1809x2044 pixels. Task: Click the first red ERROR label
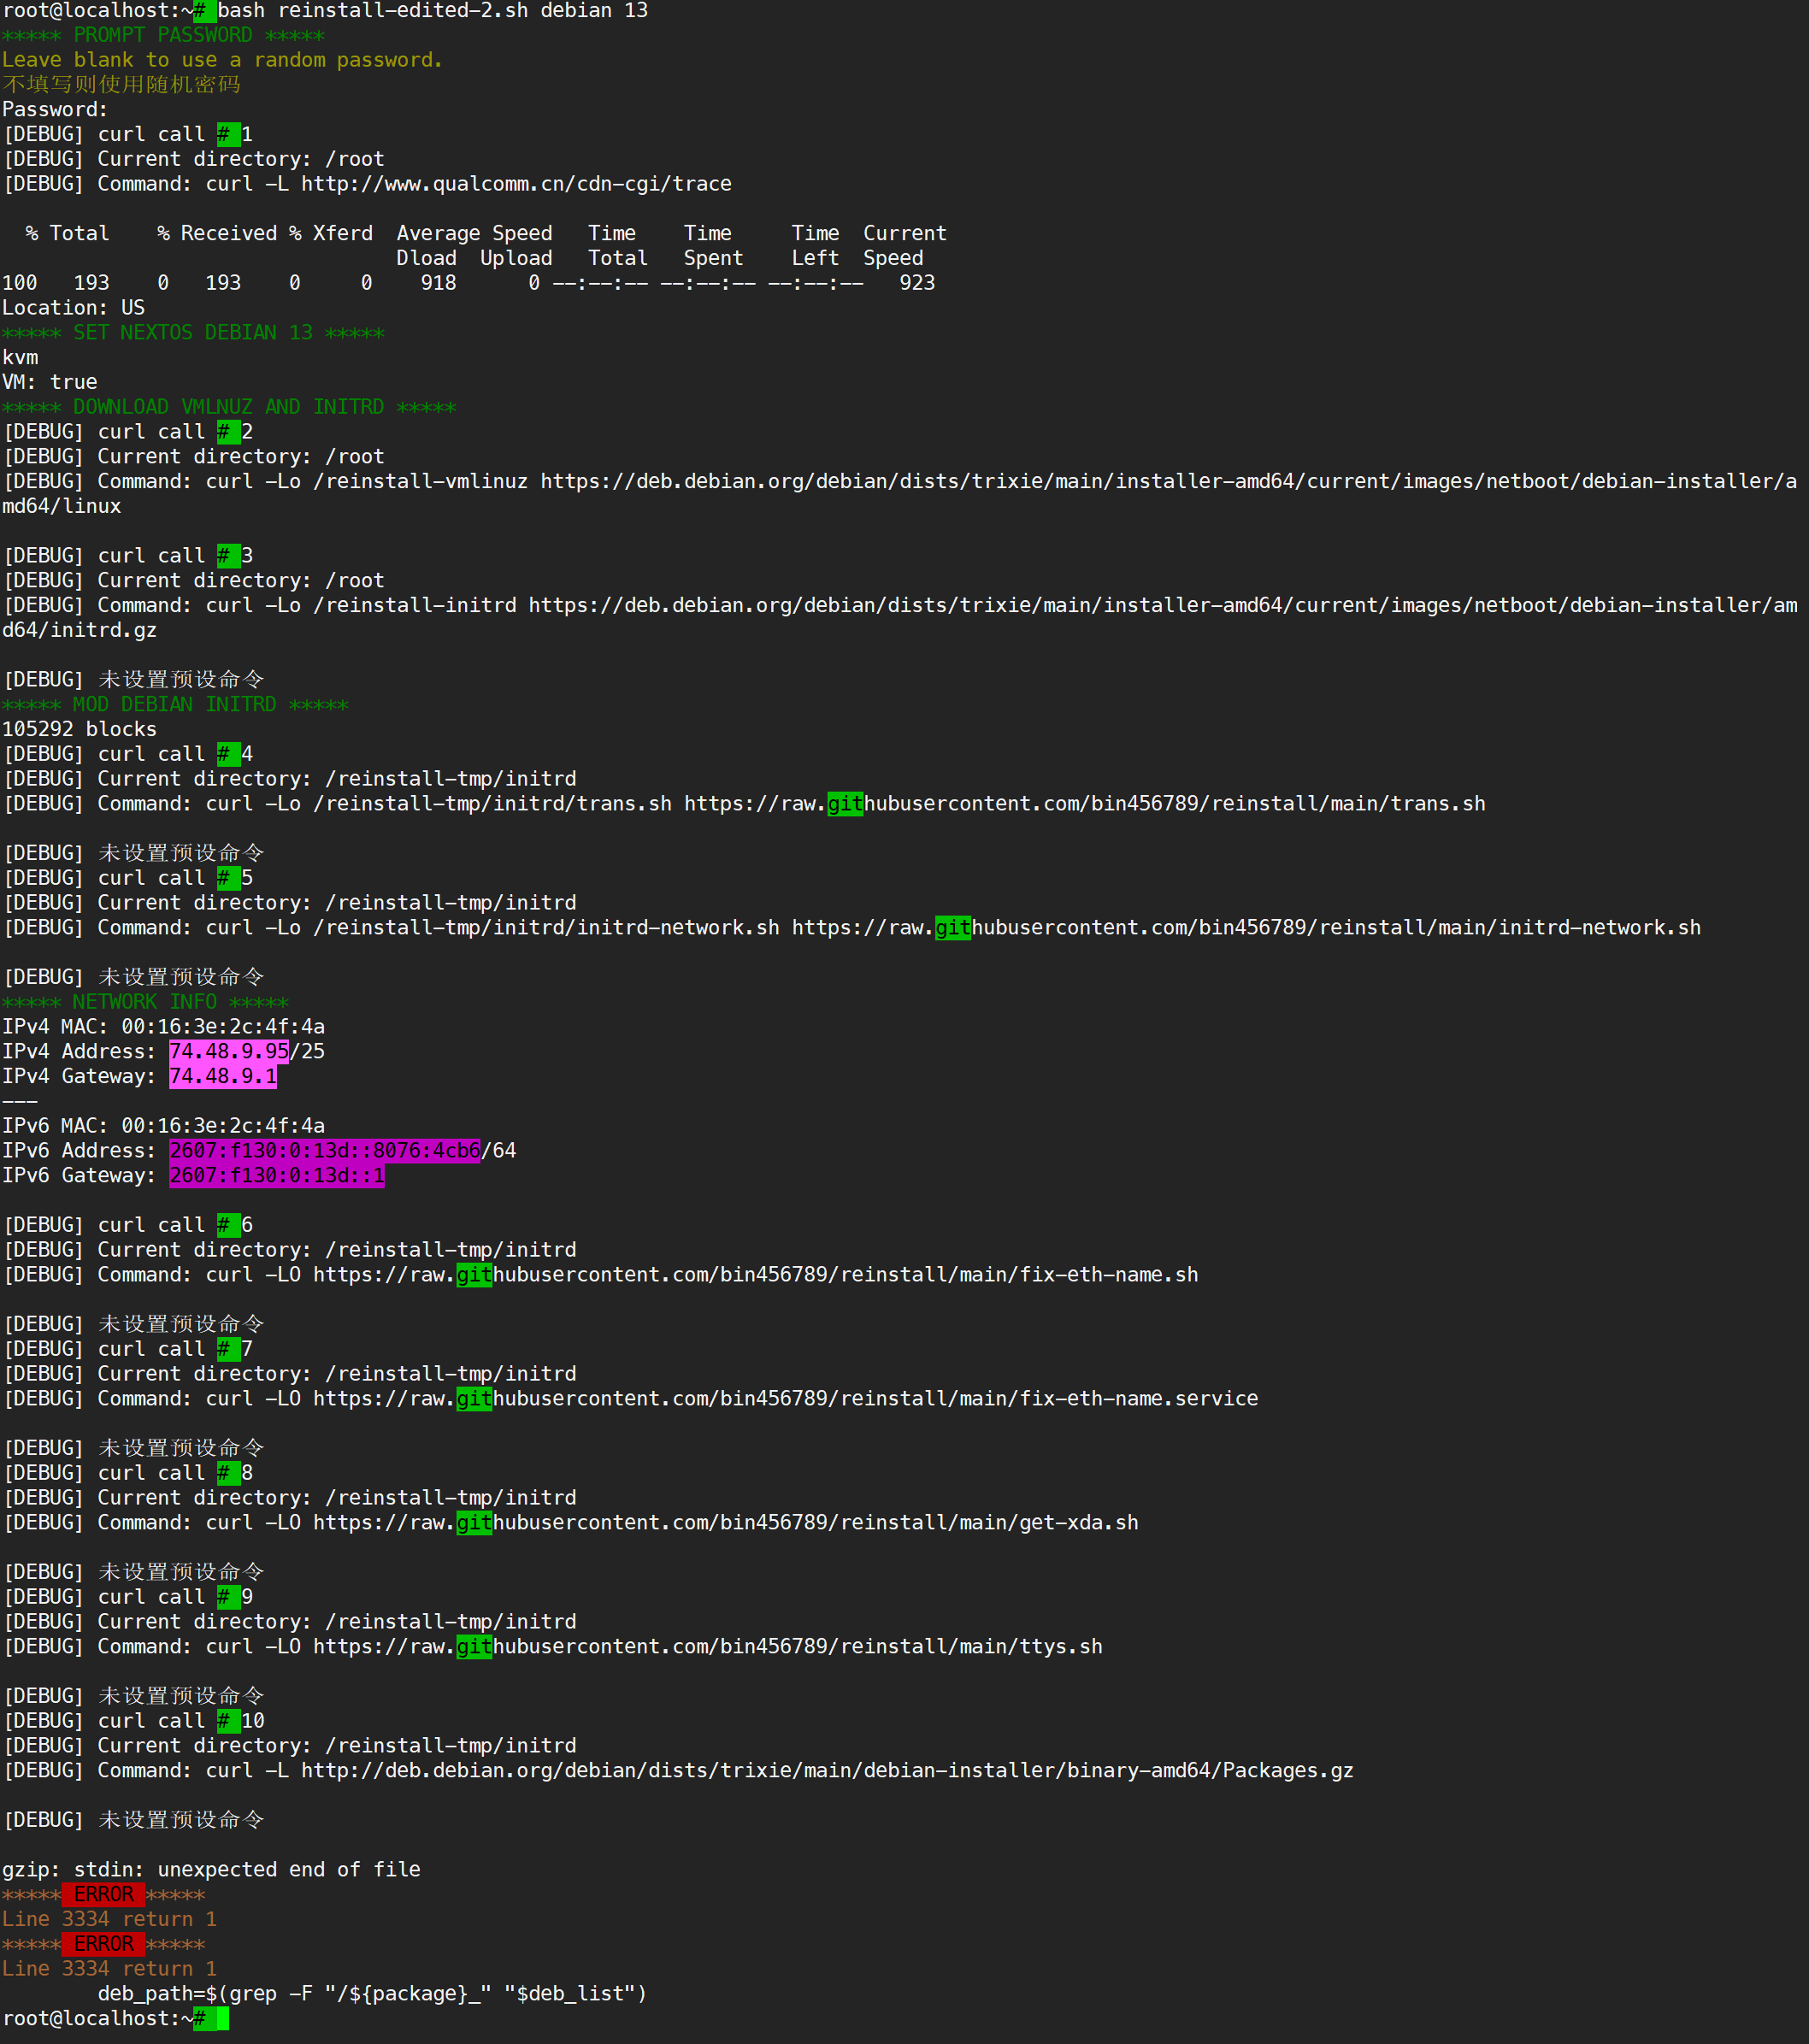click(103, 1895)
